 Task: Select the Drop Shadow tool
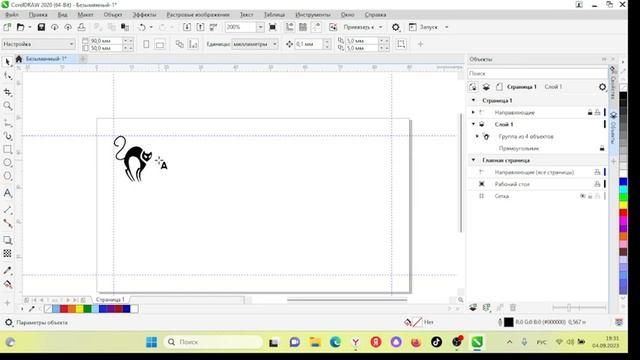[x=7, y=240]
